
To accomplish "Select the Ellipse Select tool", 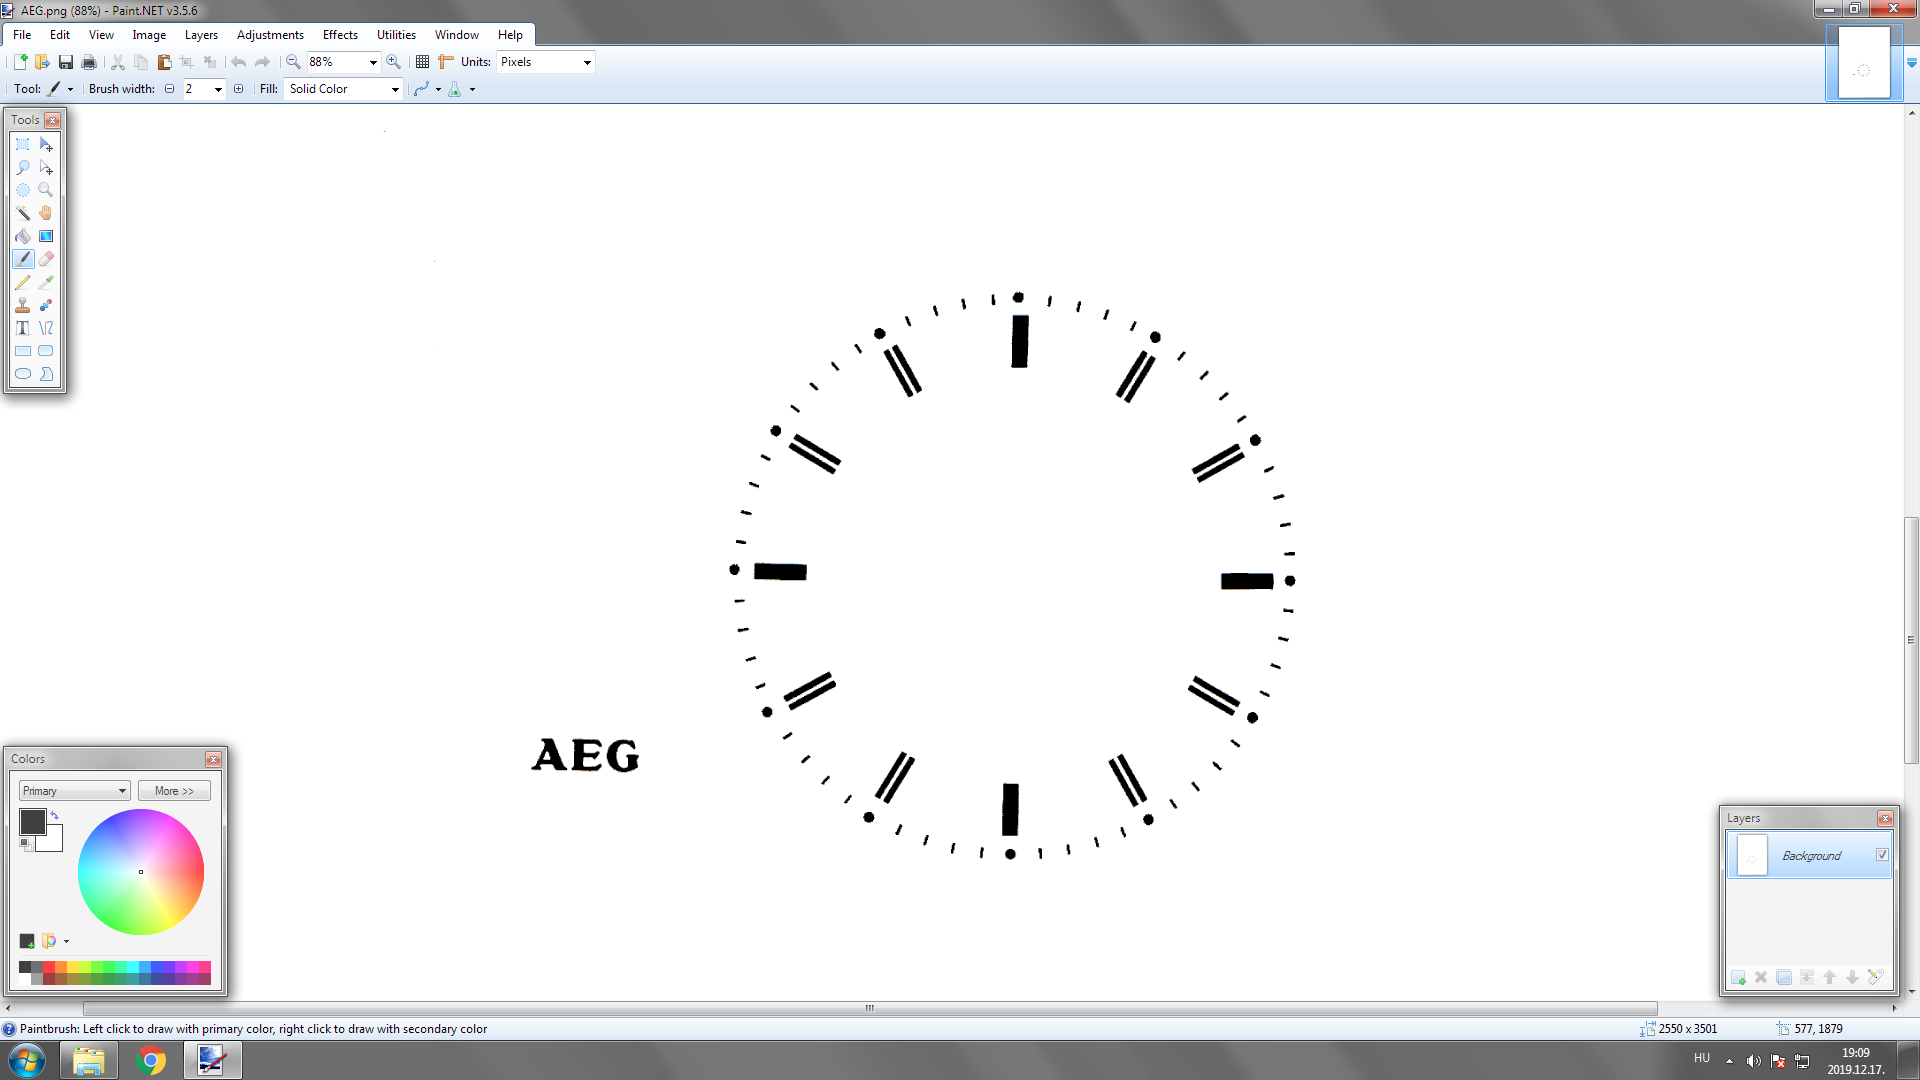I will point(23,190).
